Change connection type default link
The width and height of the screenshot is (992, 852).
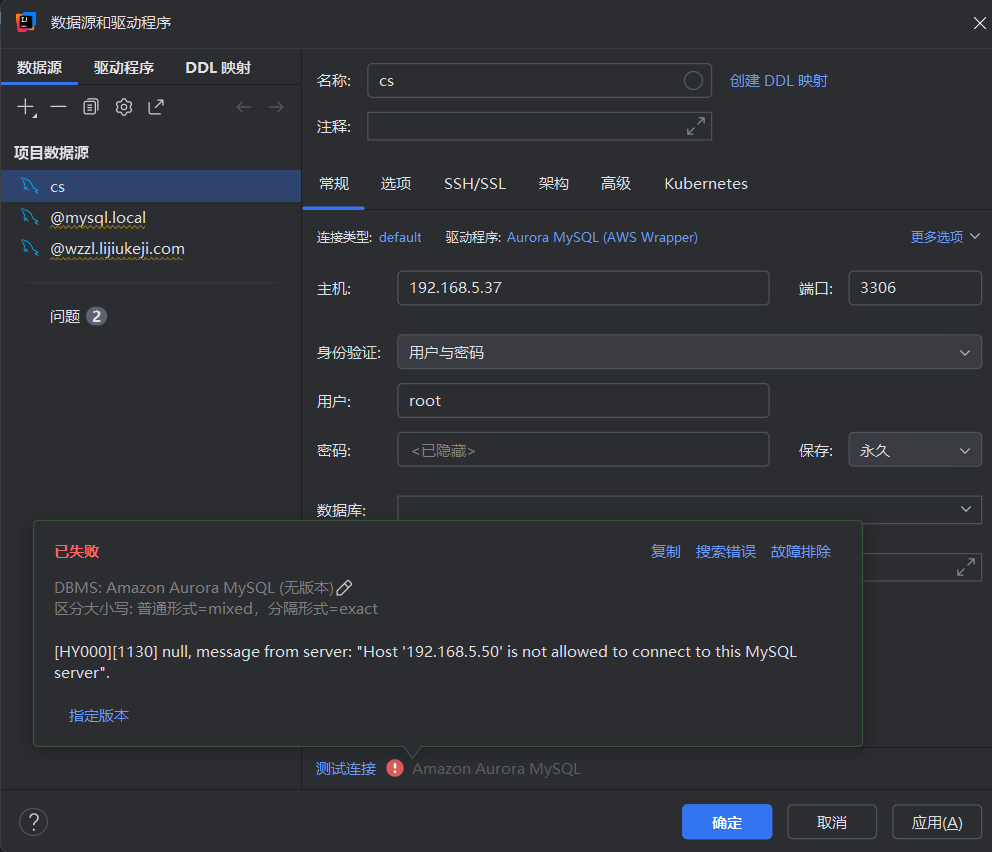(400, 237)
